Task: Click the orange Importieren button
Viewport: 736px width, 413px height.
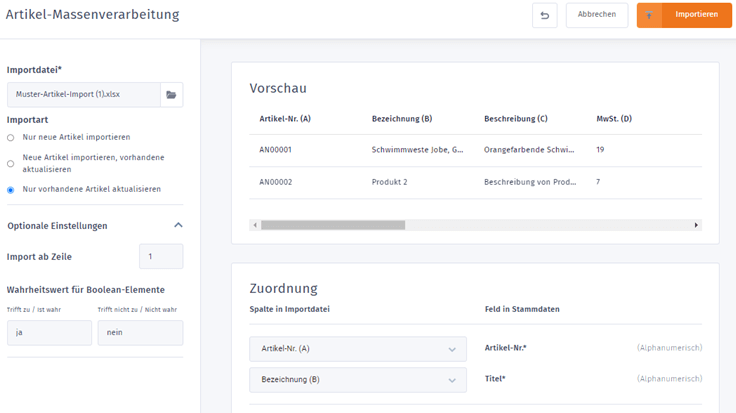Action: coord(684,15)
